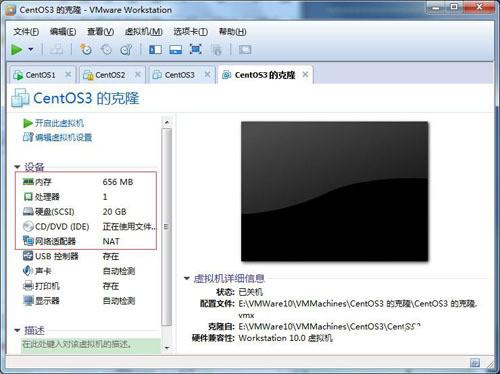Click the green power-on play icon in toolbar
This screenshot has width=500, height=374.
[17, 50]
